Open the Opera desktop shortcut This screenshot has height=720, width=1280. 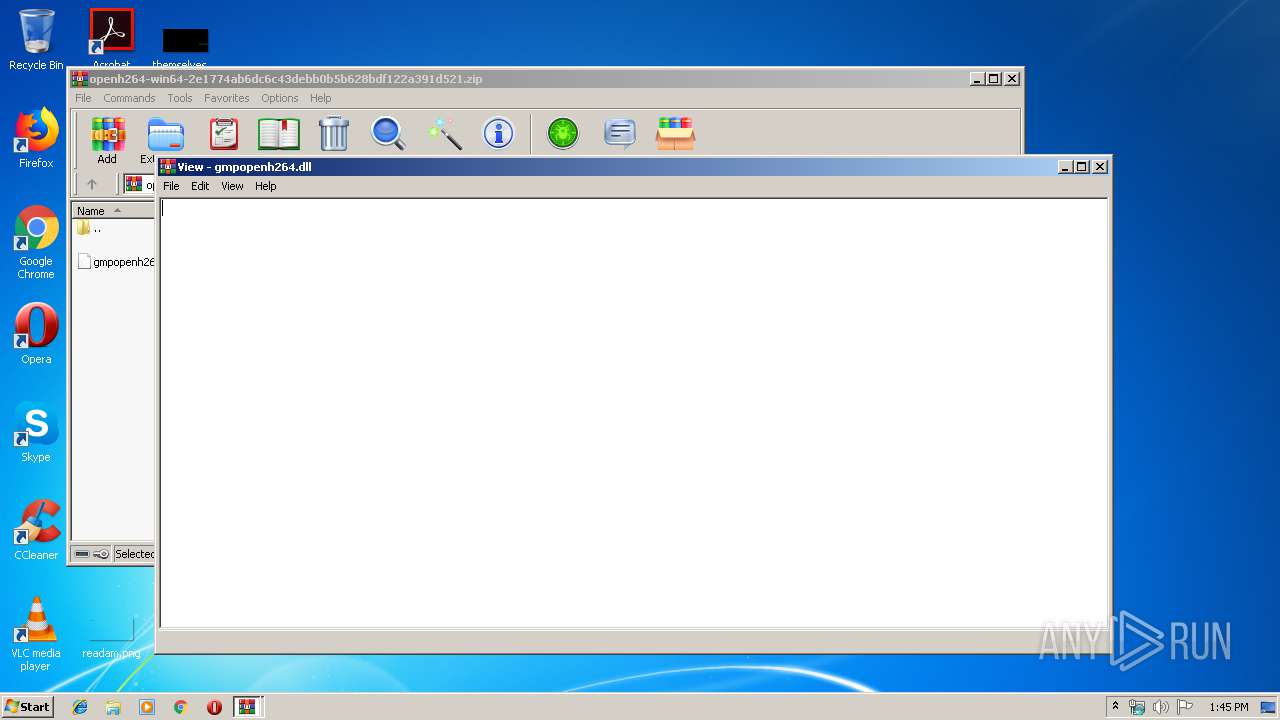pyautogui.click(x=36, y=334)
